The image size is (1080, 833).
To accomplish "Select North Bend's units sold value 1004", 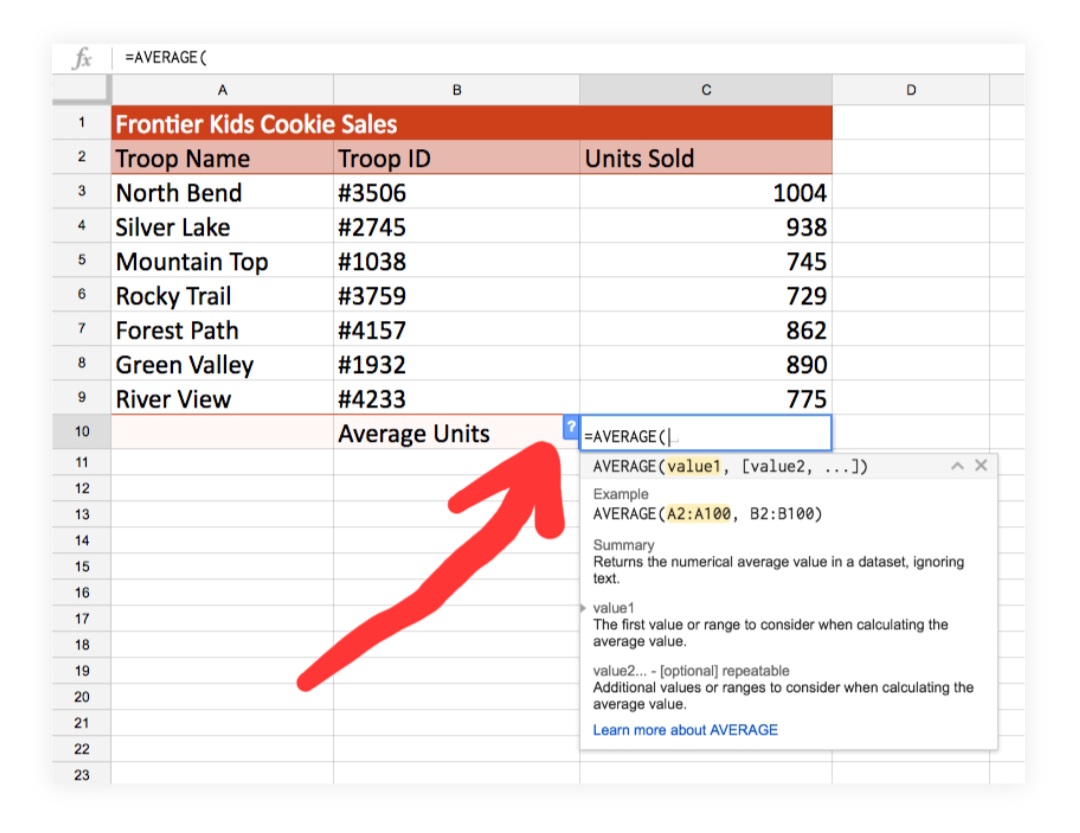I will pyautogui.click(x=705, y=192).
